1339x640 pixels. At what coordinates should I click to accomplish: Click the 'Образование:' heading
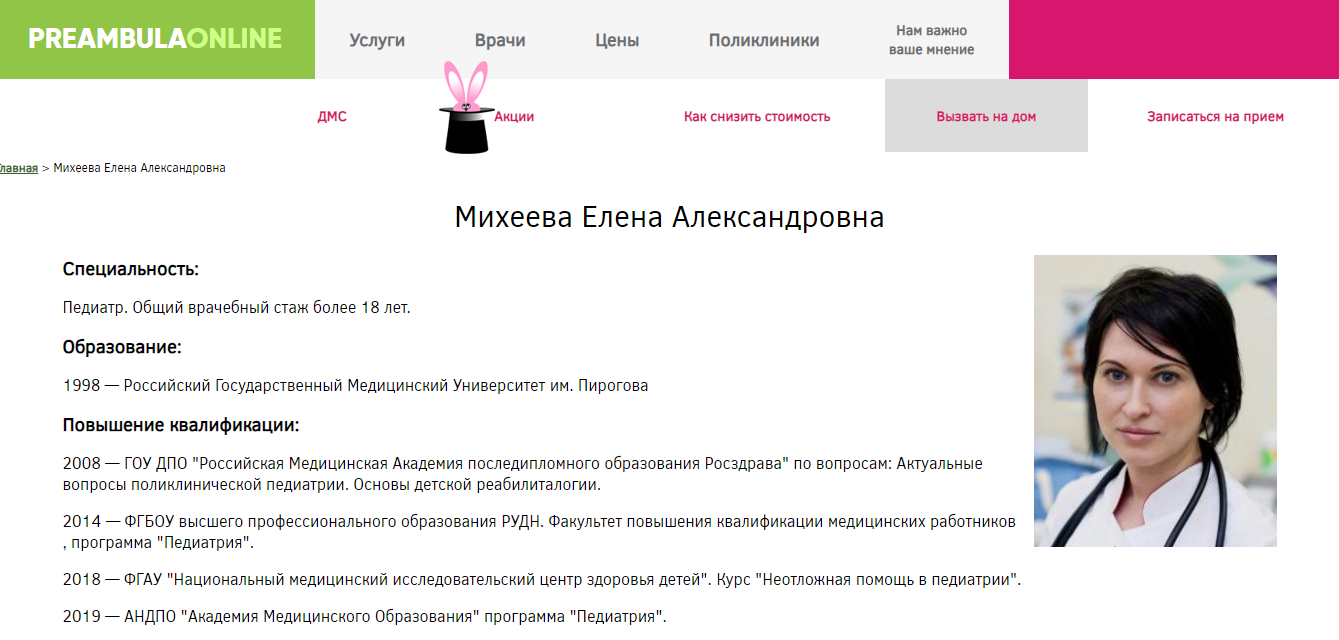click(x=122, y=347)
